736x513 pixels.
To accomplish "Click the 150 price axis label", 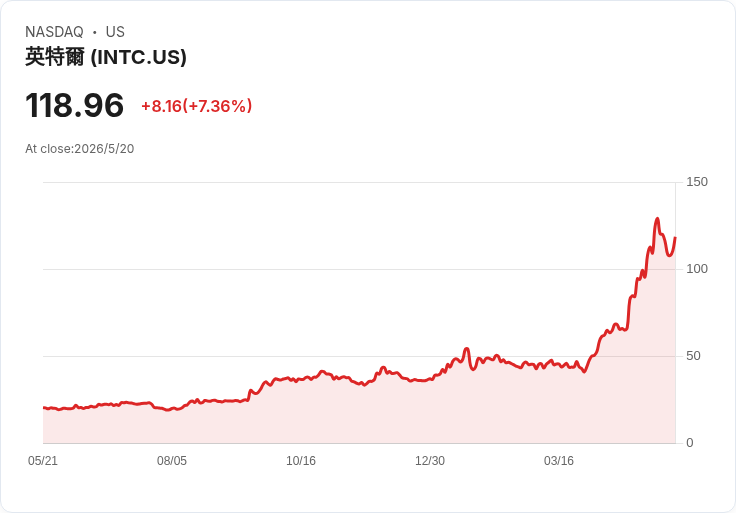I will pos(697,182).
